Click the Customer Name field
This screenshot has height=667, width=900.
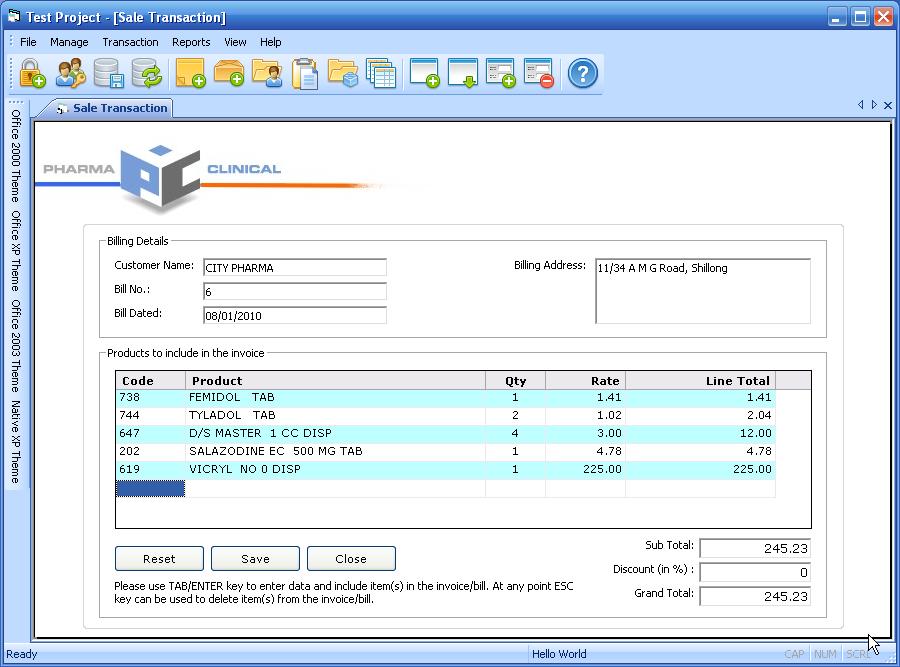click(x=294, y=268)
